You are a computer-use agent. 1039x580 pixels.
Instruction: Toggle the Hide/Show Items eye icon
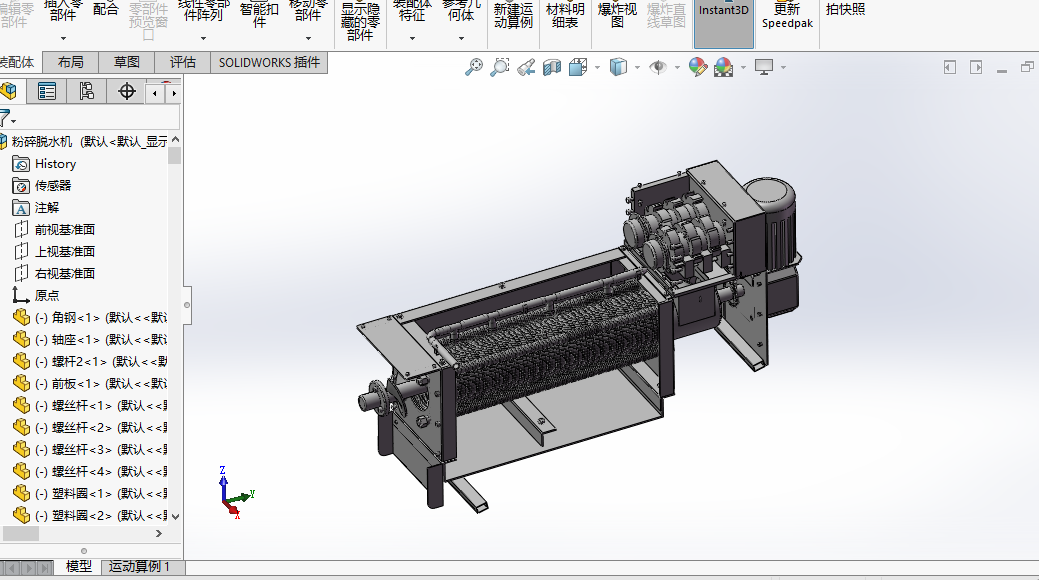pos(657,67)
